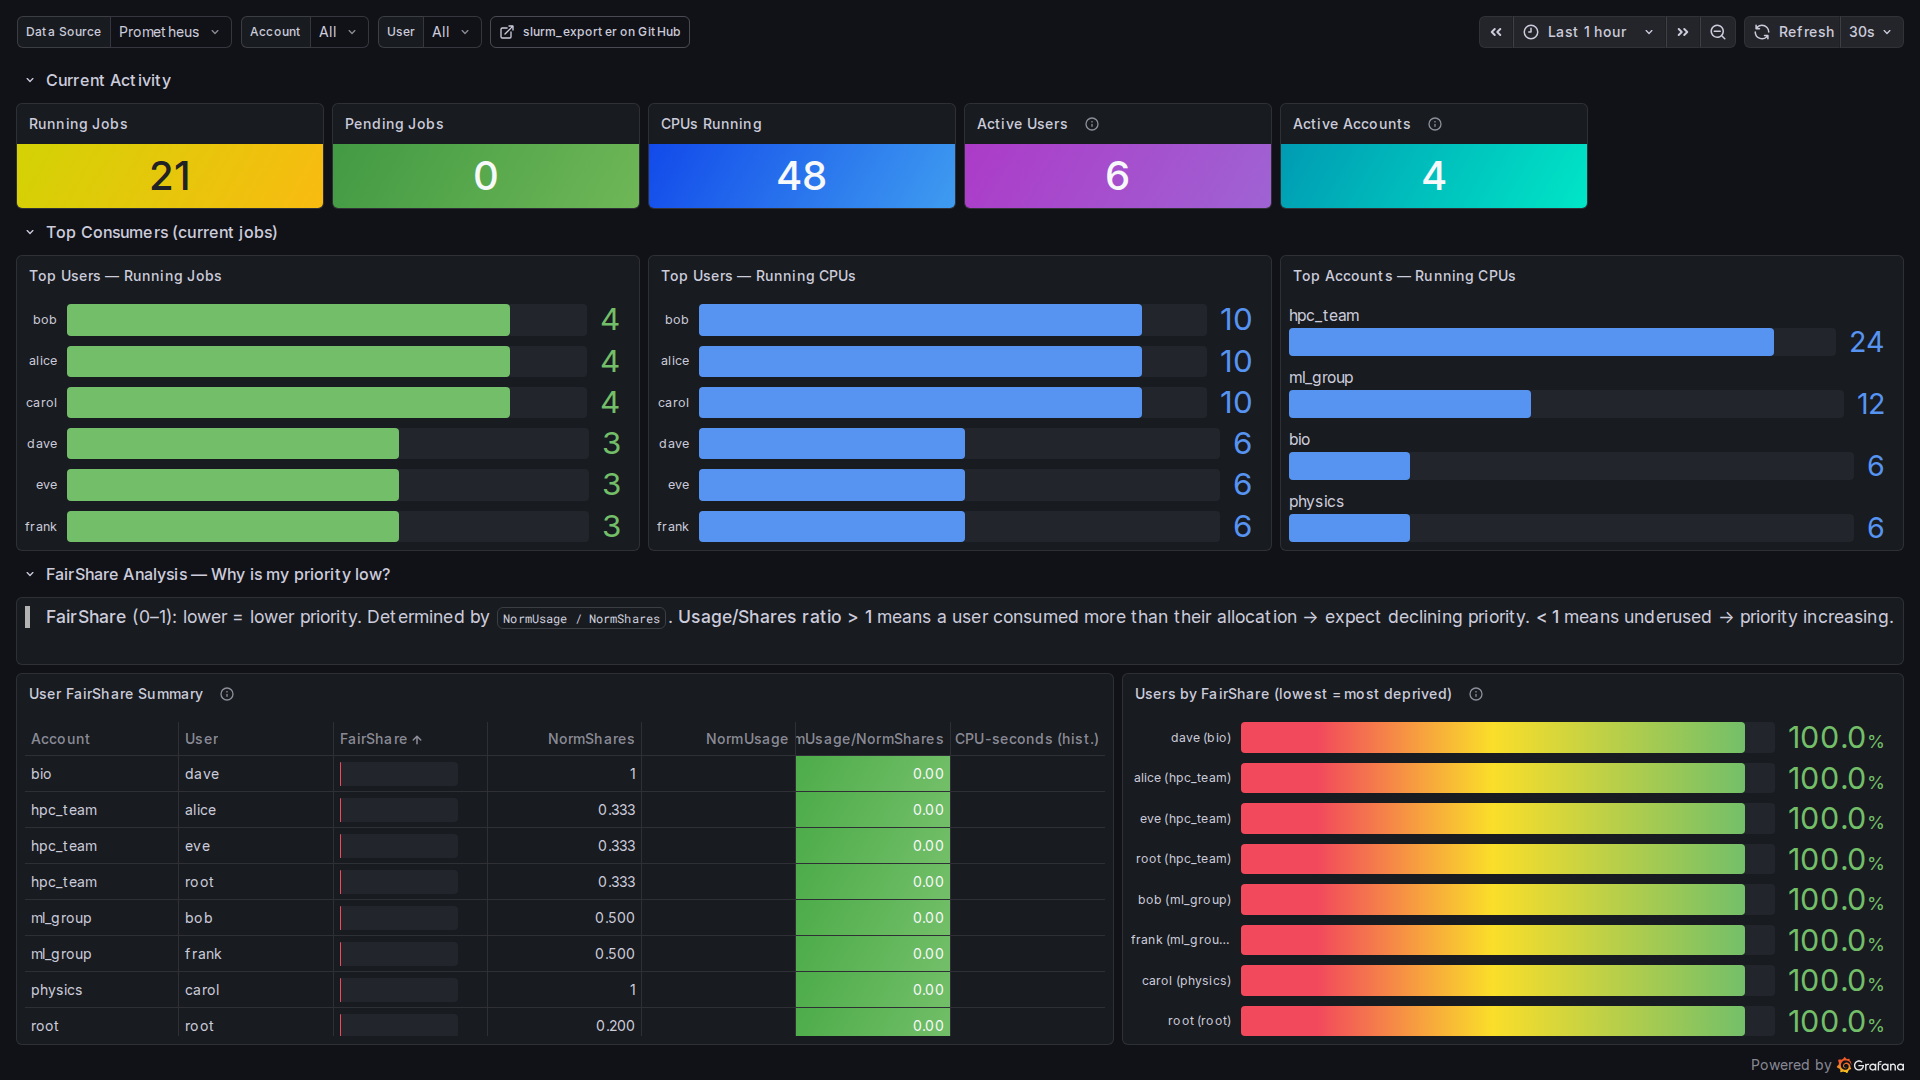Click the Refresh dashboard button
The width and height of the screenshot is (1920, 1080).
(1794, 32)
